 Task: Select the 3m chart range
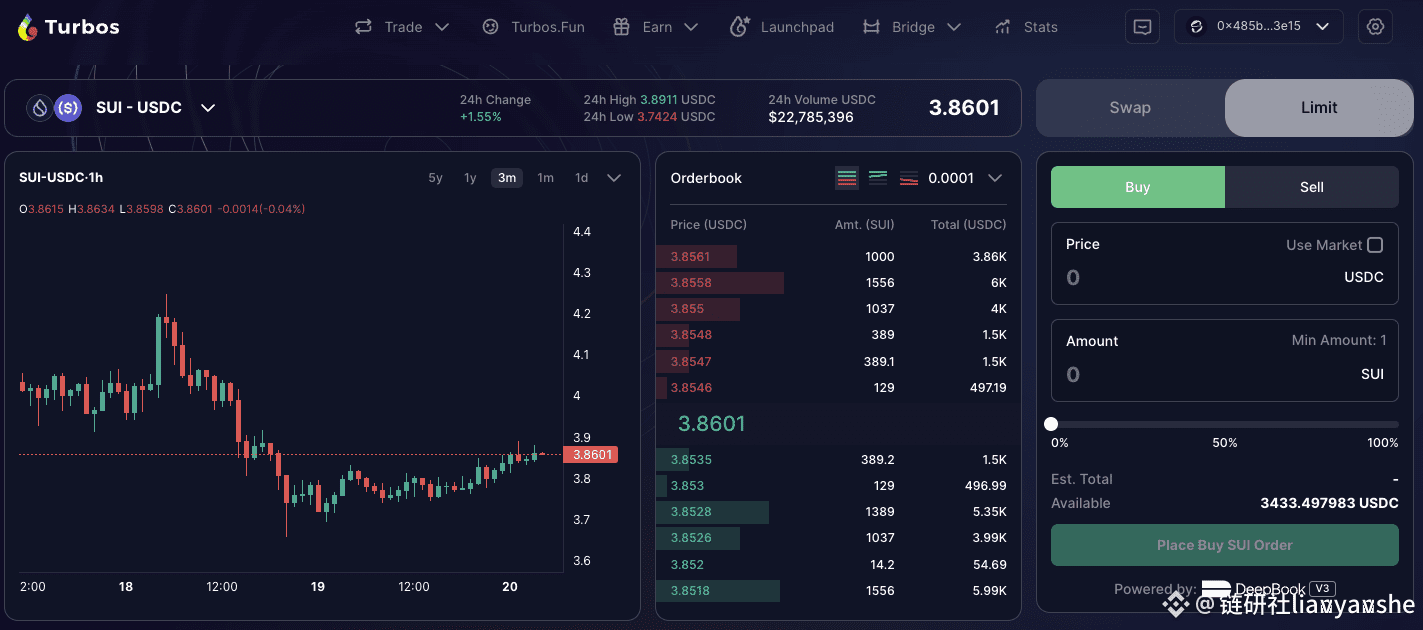pos(507,178)
